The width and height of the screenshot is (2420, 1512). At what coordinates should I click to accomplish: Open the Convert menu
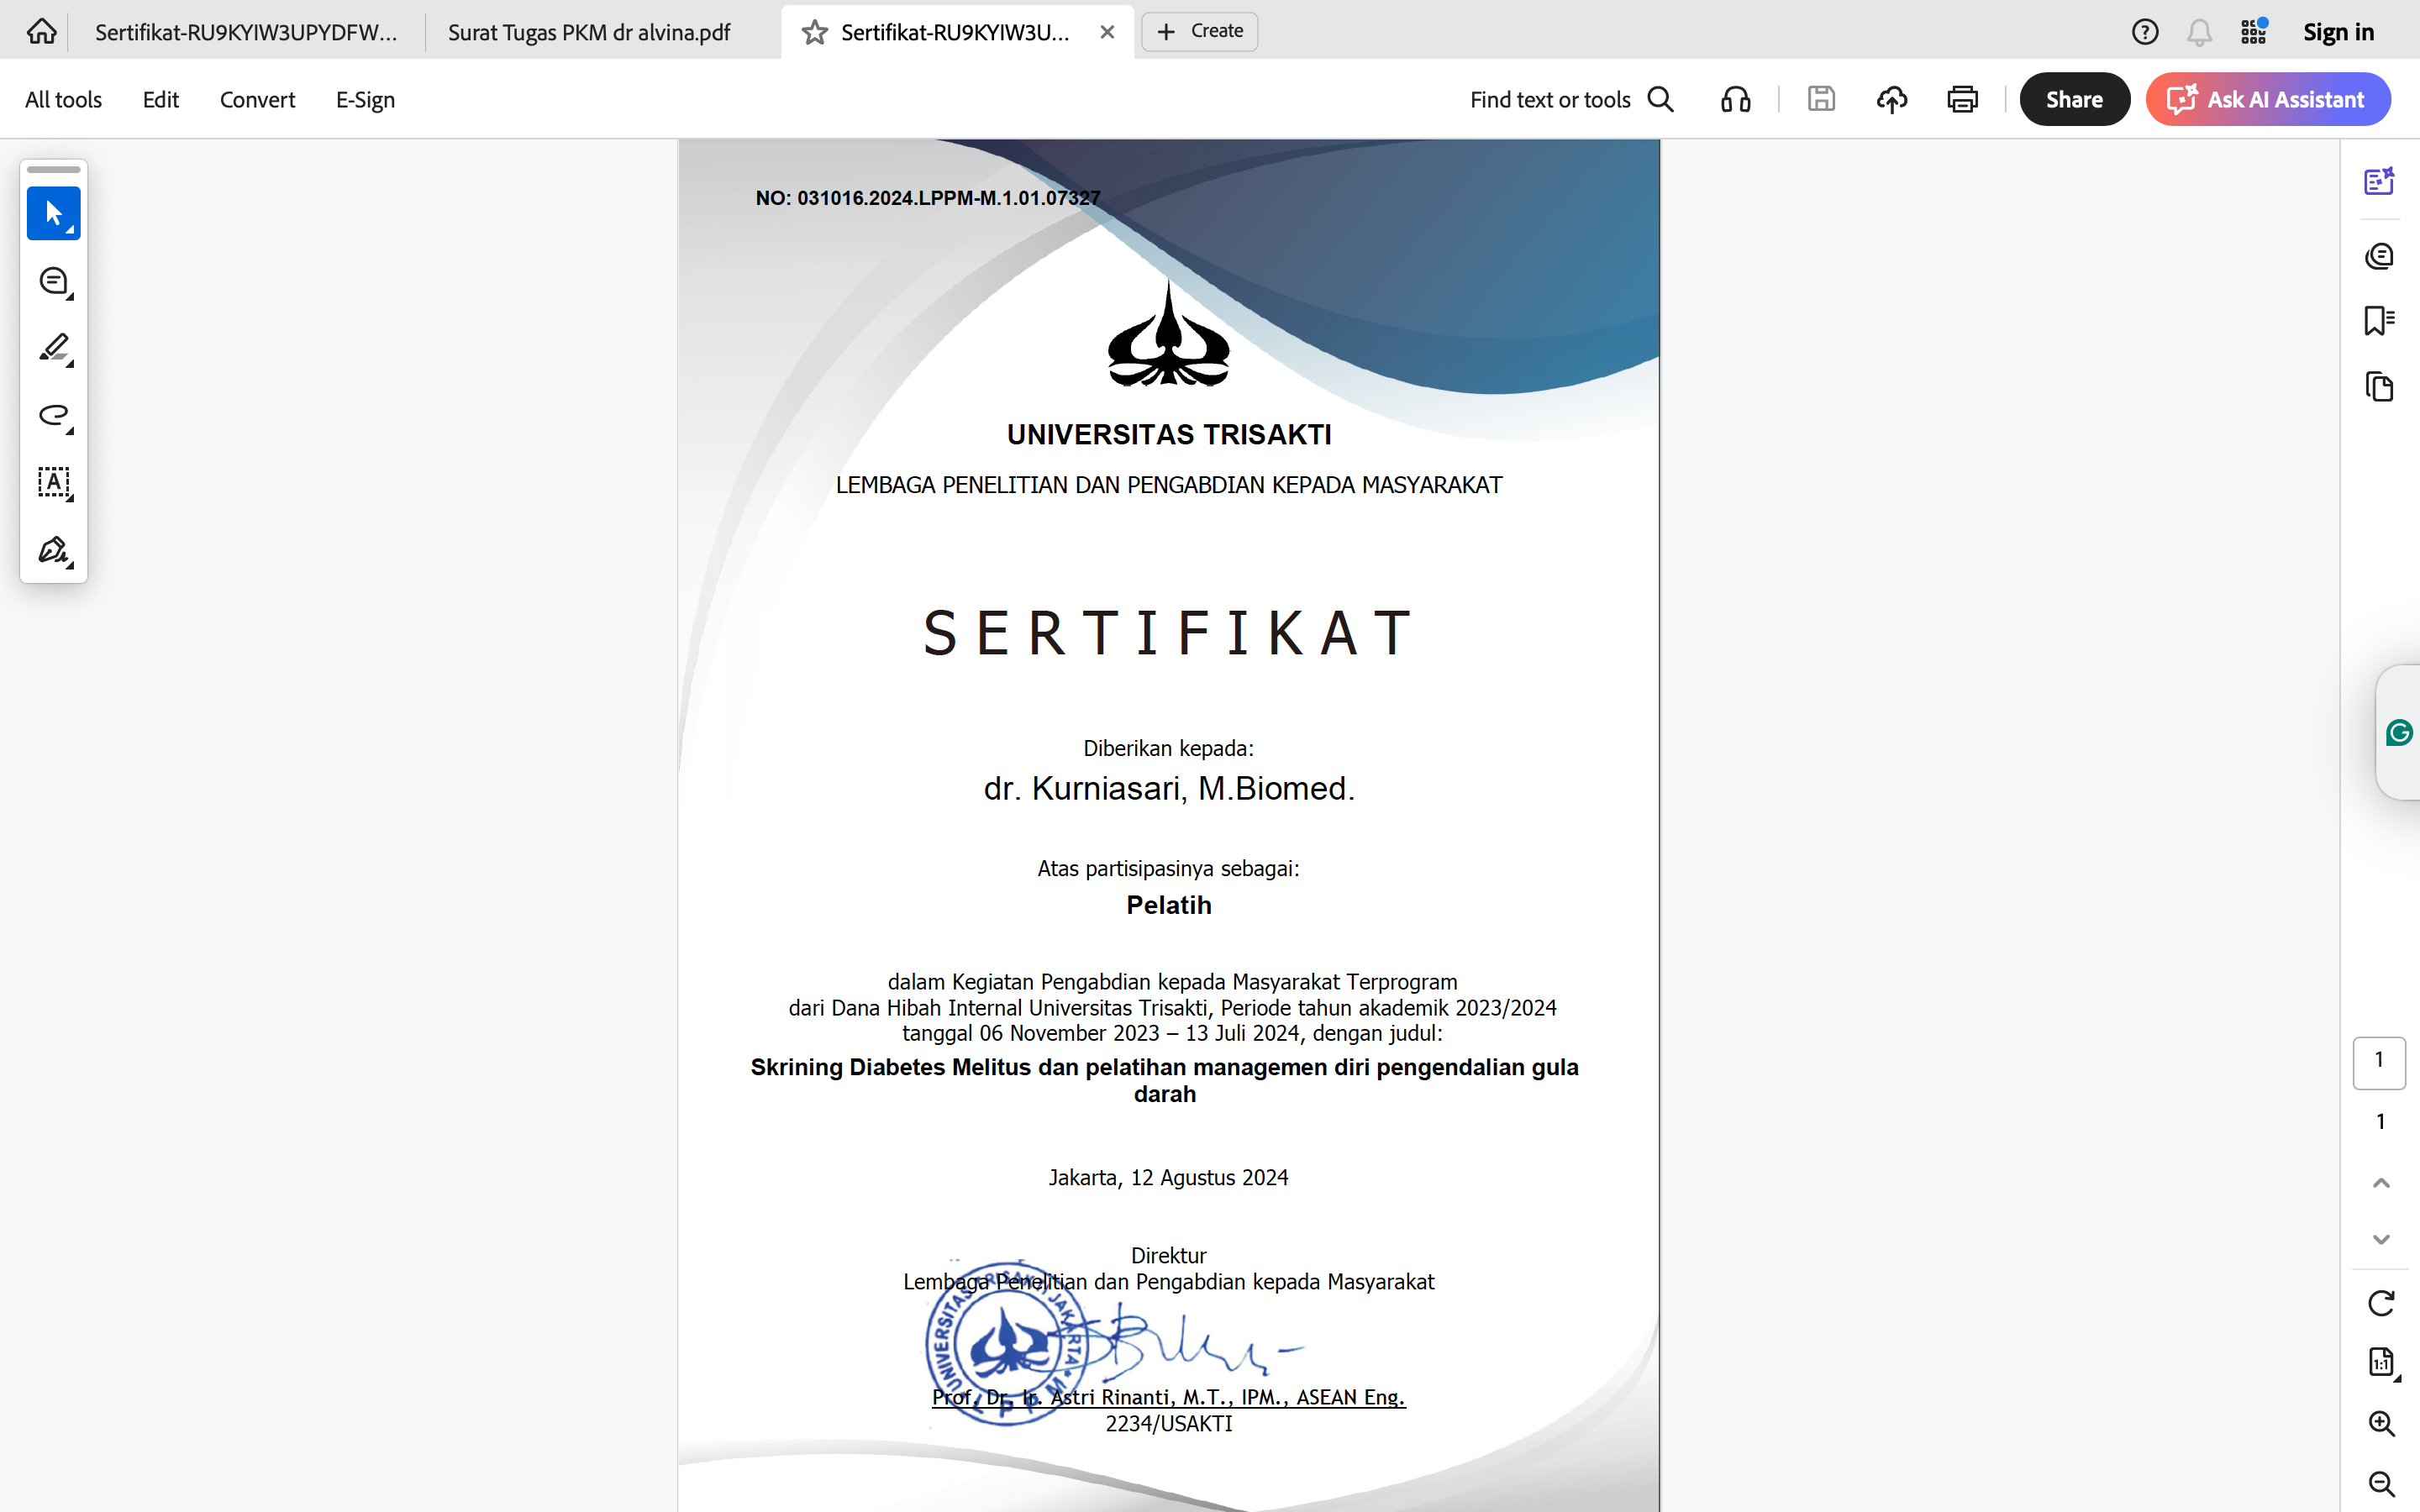257,99
